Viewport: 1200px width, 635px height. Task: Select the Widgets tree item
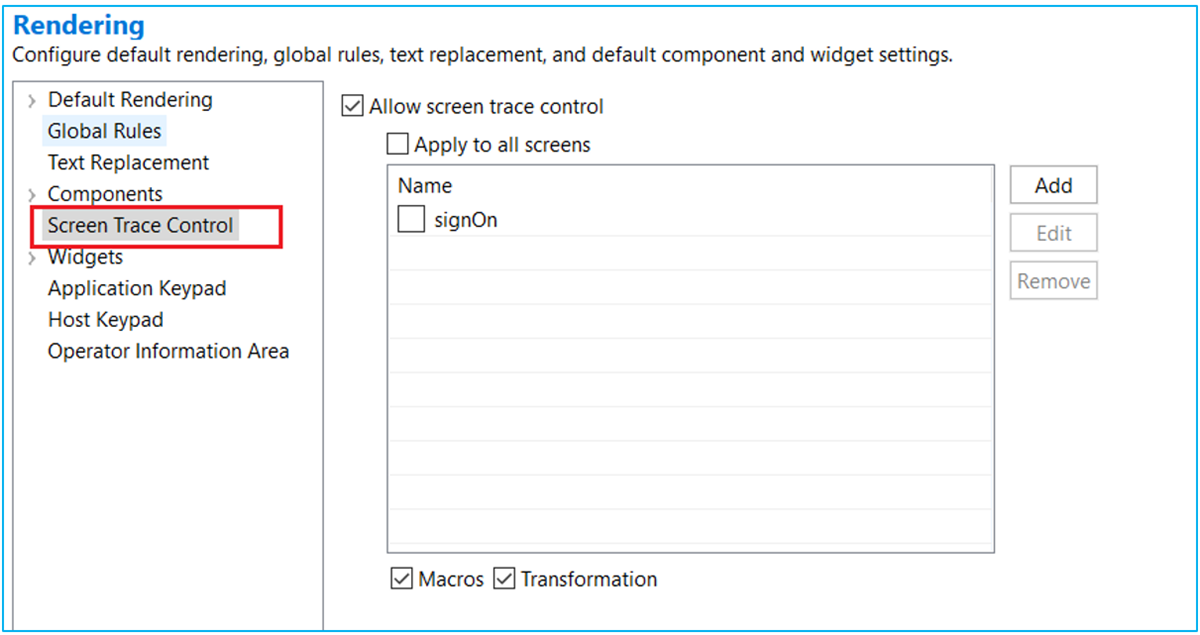click(x=85, y=258)
